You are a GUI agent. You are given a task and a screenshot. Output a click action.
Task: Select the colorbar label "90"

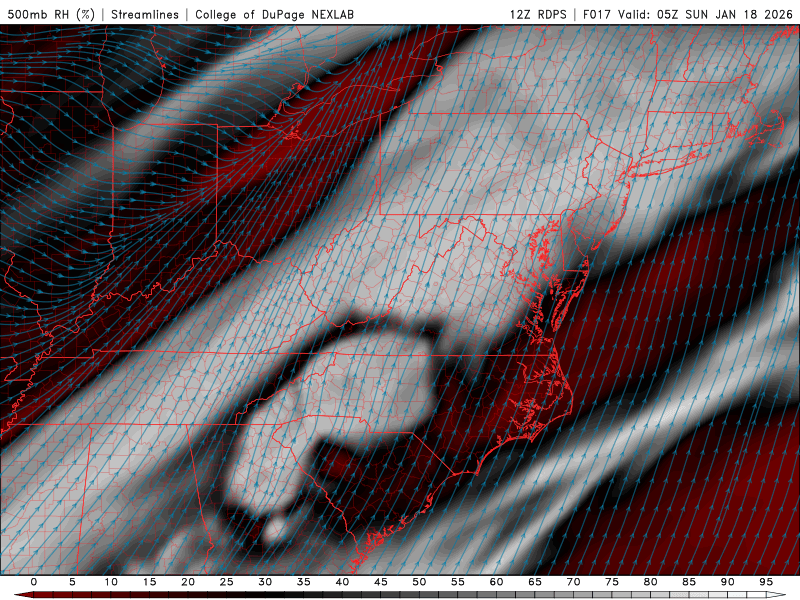point(728,582)
